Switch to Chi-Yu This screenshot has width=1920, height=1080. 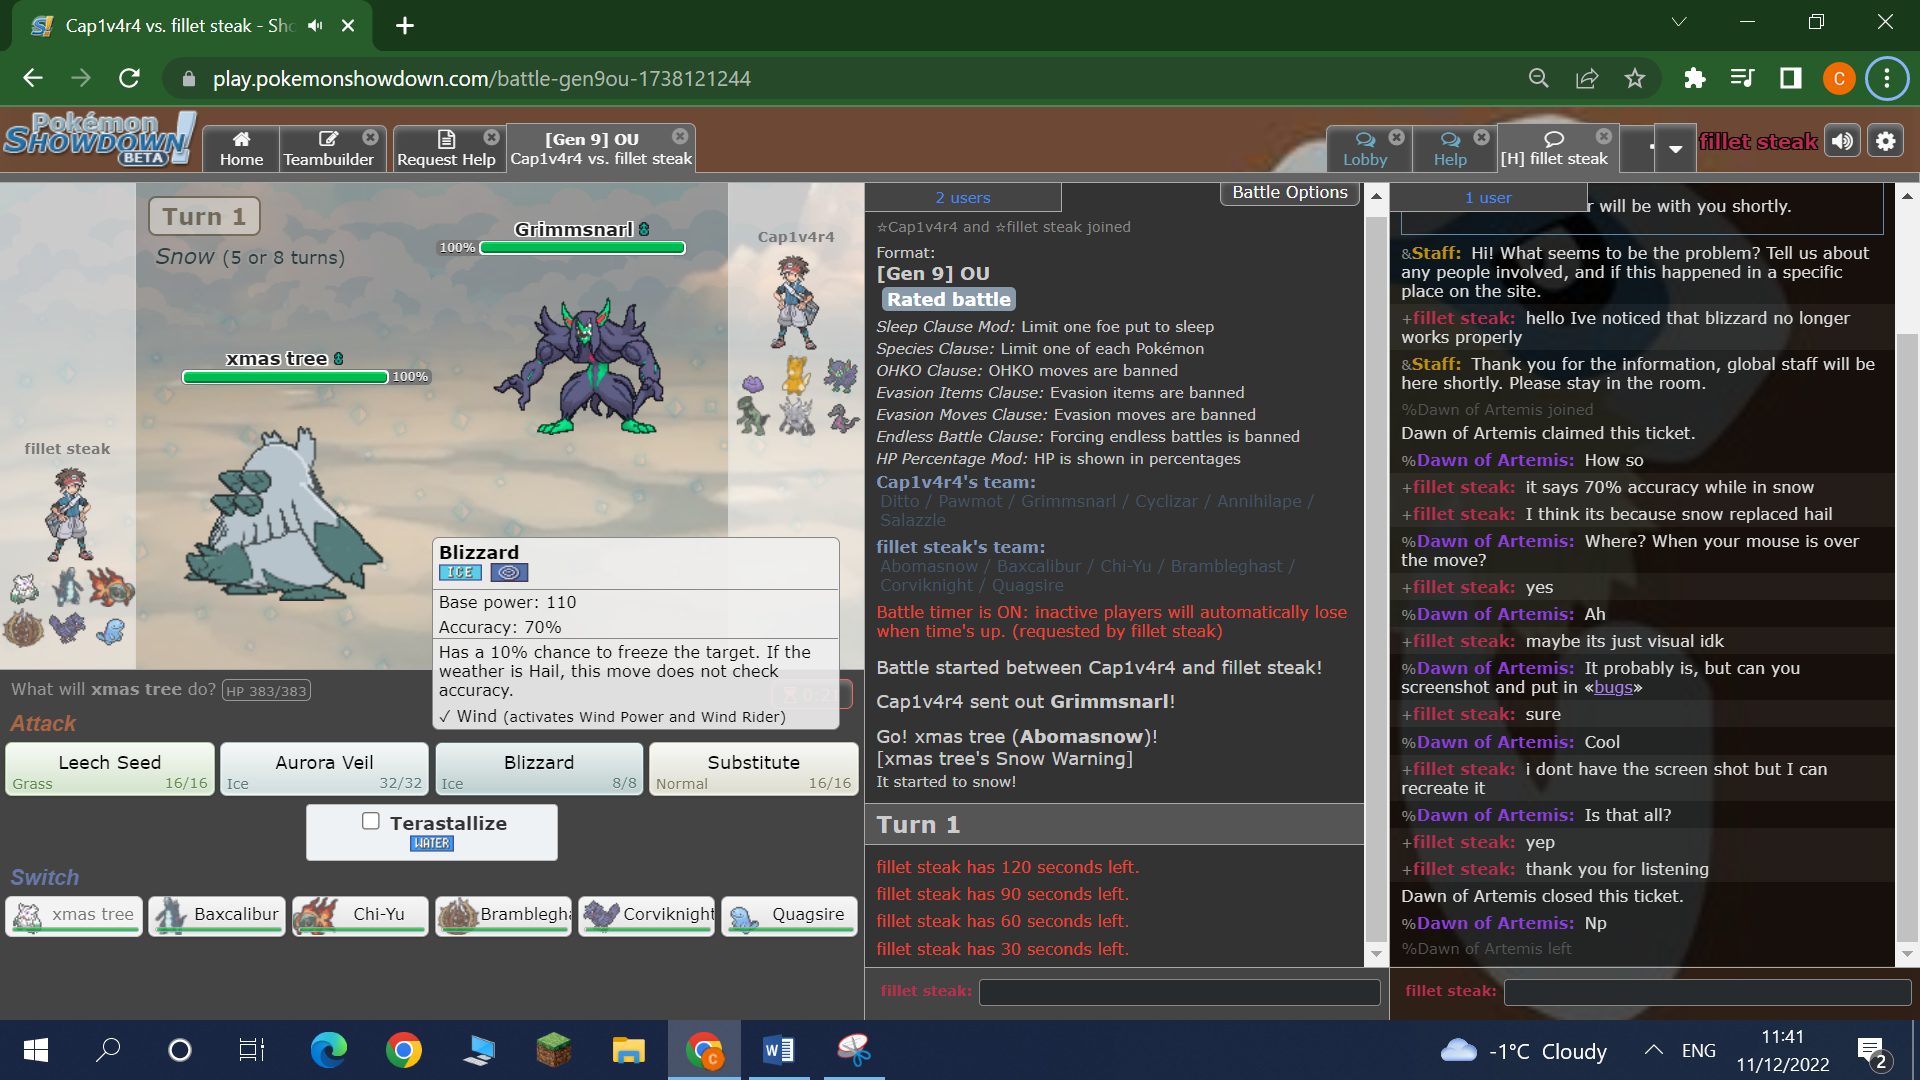360,915
